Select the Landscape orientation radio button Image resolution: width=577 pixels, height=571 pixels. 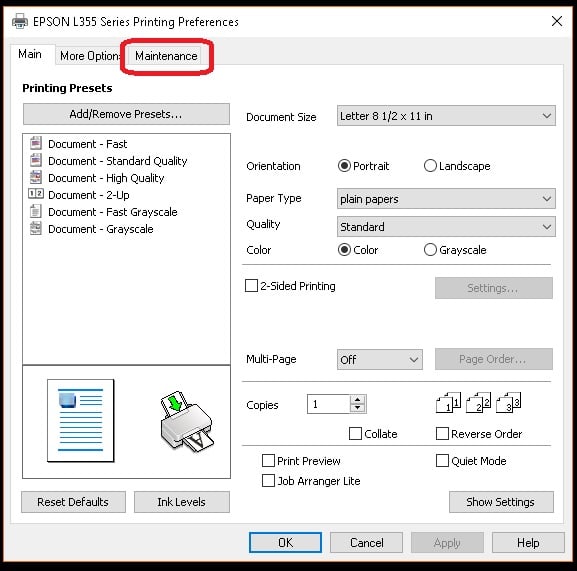click(430, 166)
